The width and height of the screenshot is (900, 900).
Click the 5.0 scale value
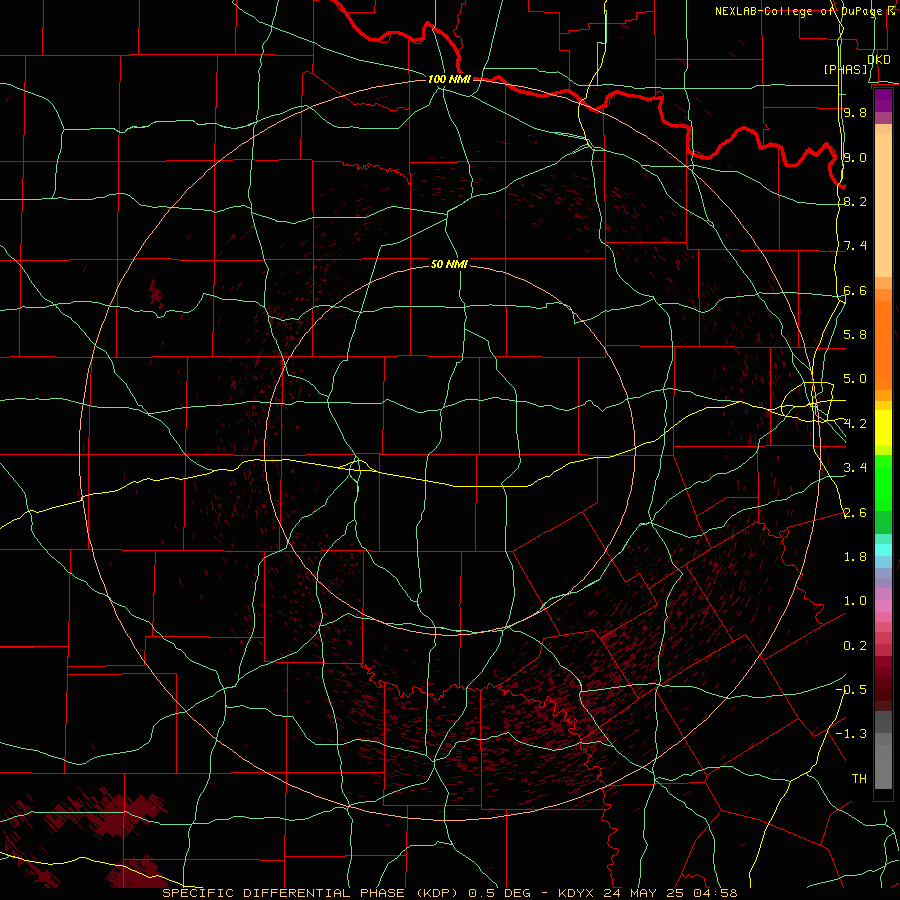[x=855, y=379]
